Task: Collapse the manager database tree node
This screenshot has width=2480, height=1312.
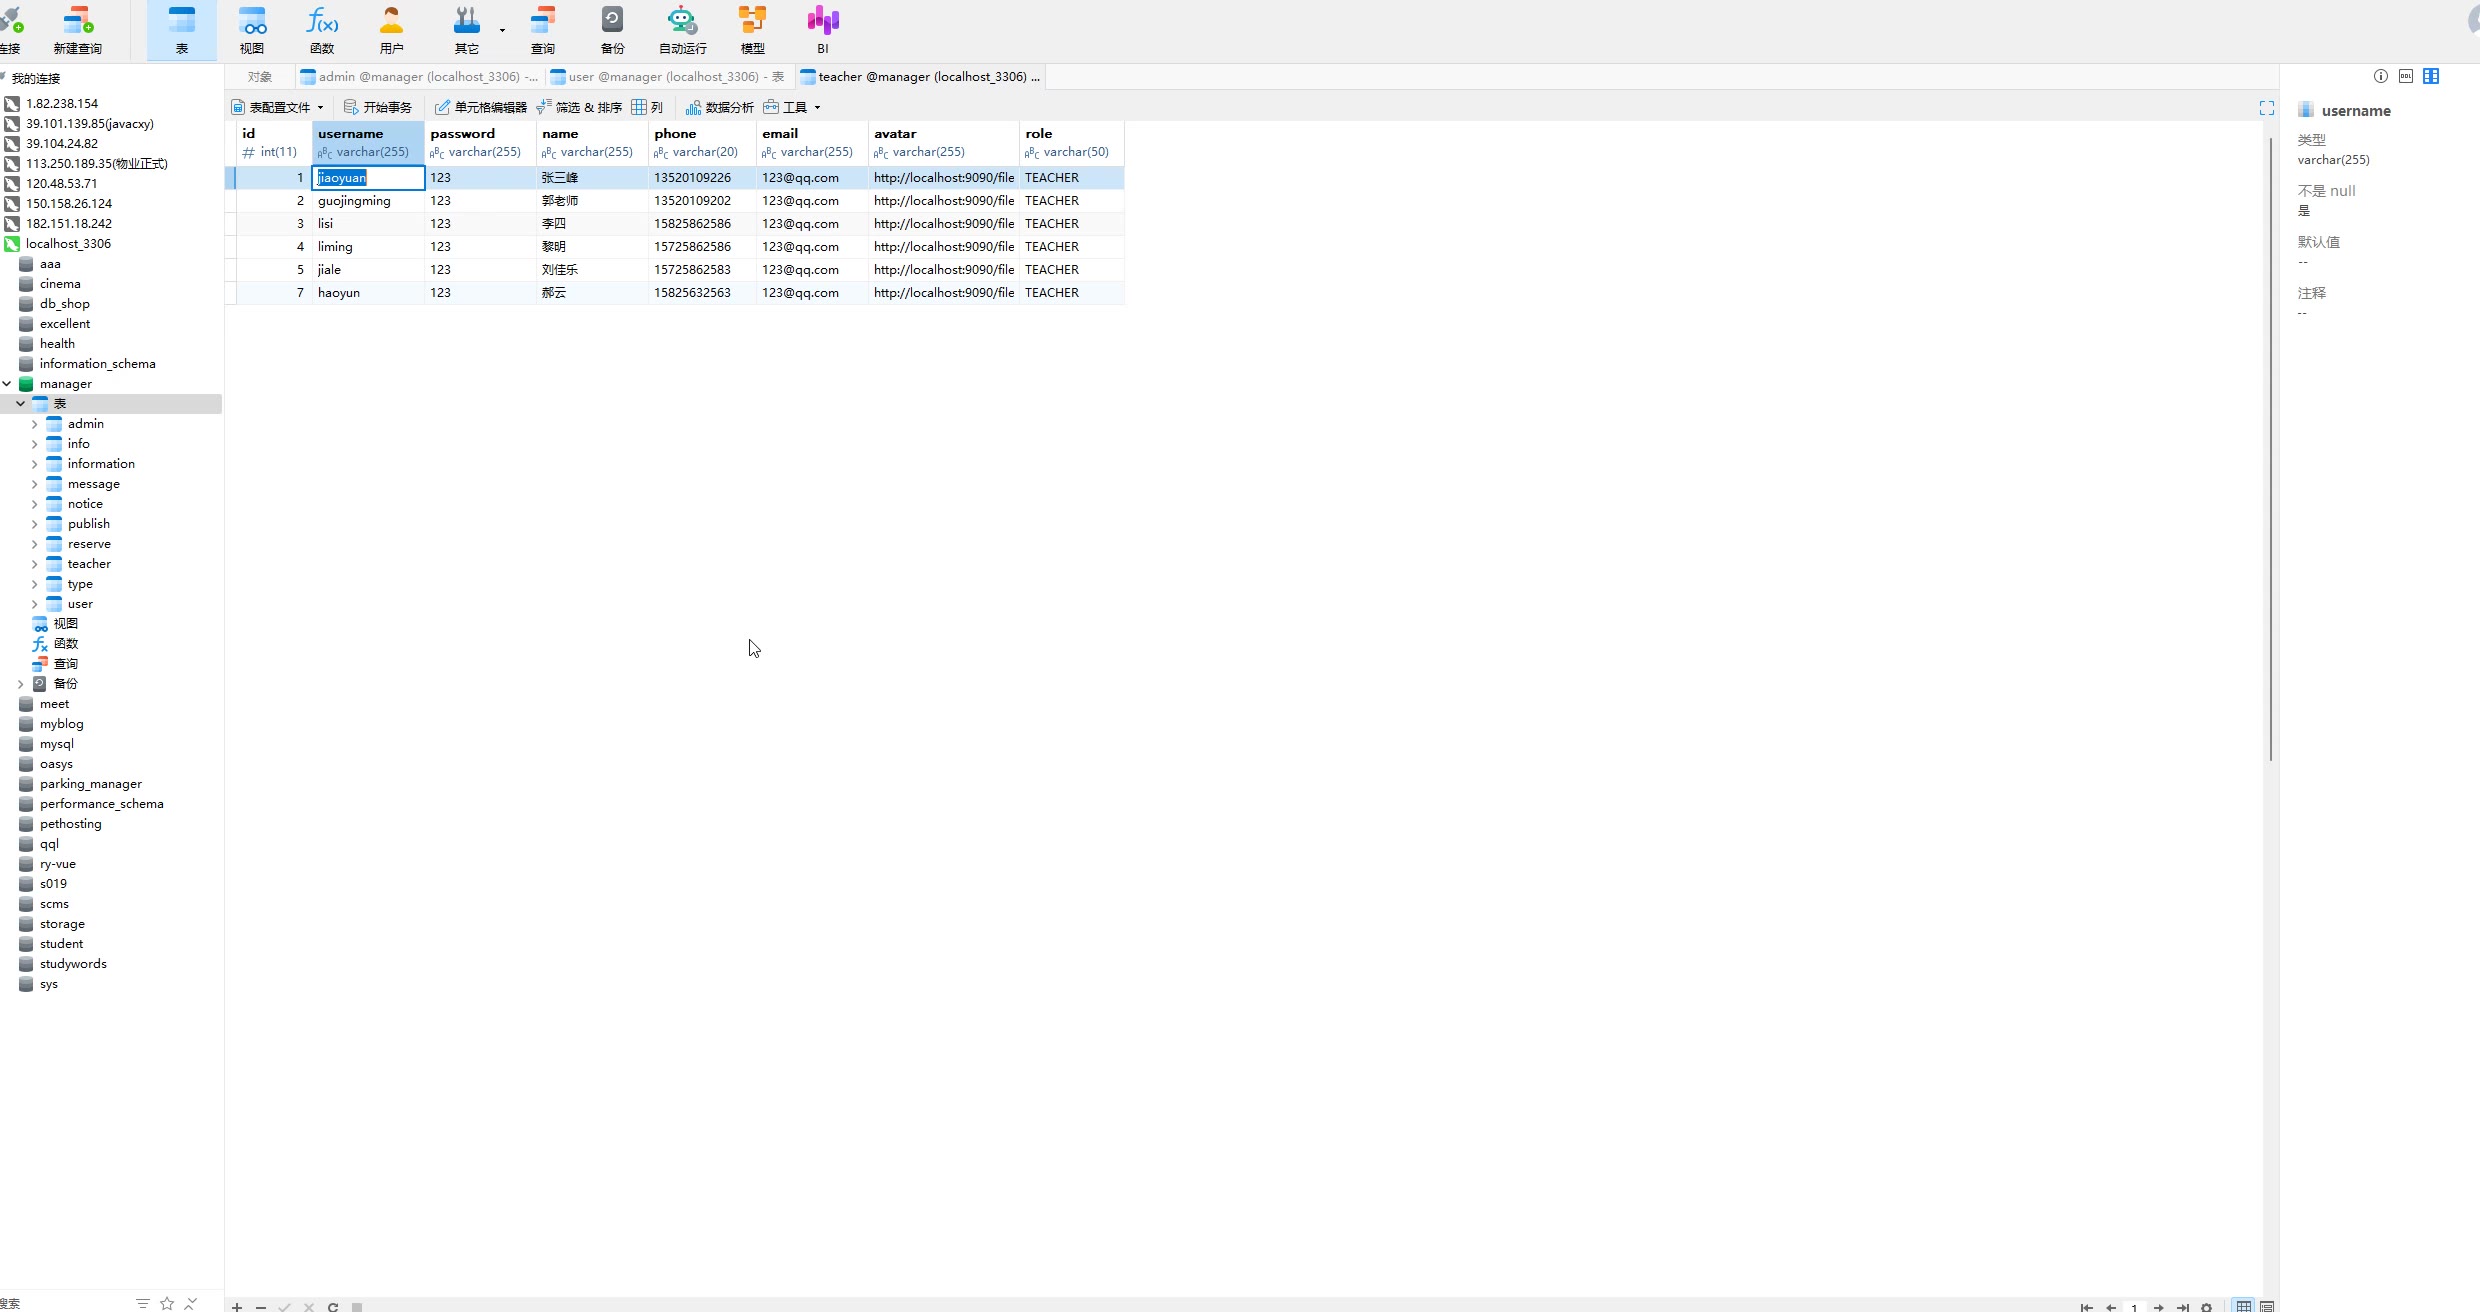Action: [7, 384]
